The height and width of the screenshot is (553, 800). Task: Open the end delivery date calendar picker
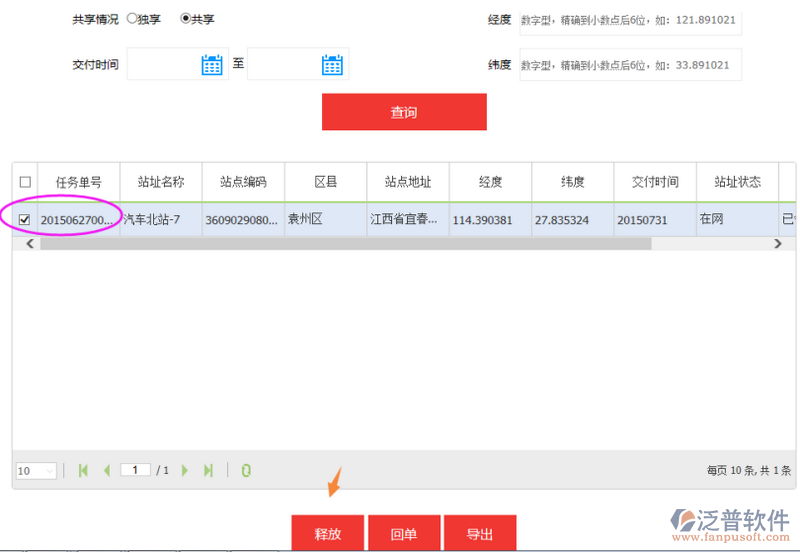(332, 65)
